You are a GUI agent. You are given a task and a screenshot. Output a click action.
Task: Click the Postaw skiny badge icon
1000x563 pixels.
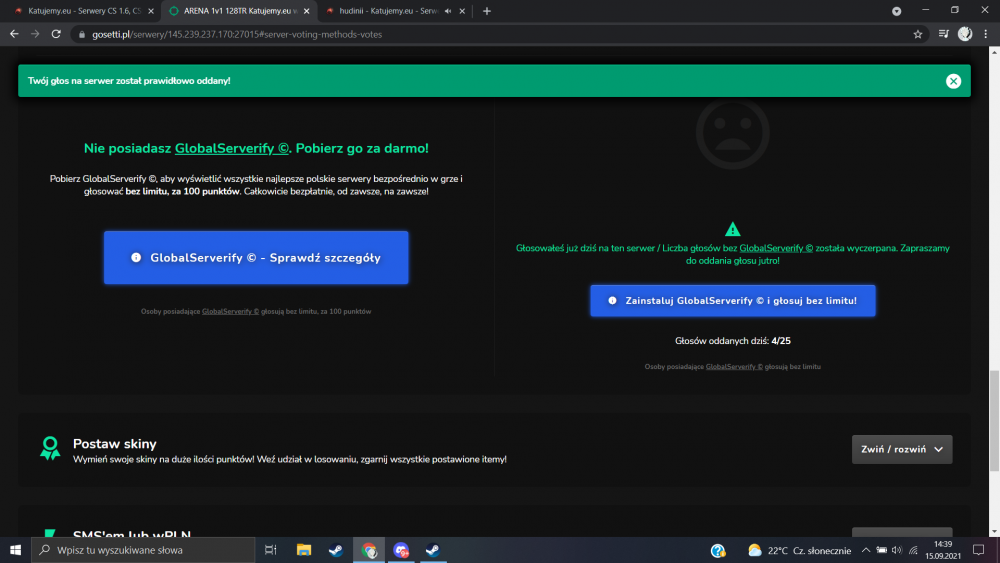[x=50, y=448]
